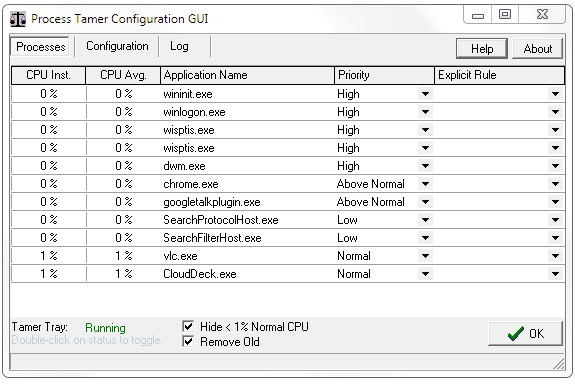The height and width of the screenshot is (385, 575).
Task: Expand Explicit Rule dropdown for googletalkplugin.exe
Action: [x=556, y=202]
